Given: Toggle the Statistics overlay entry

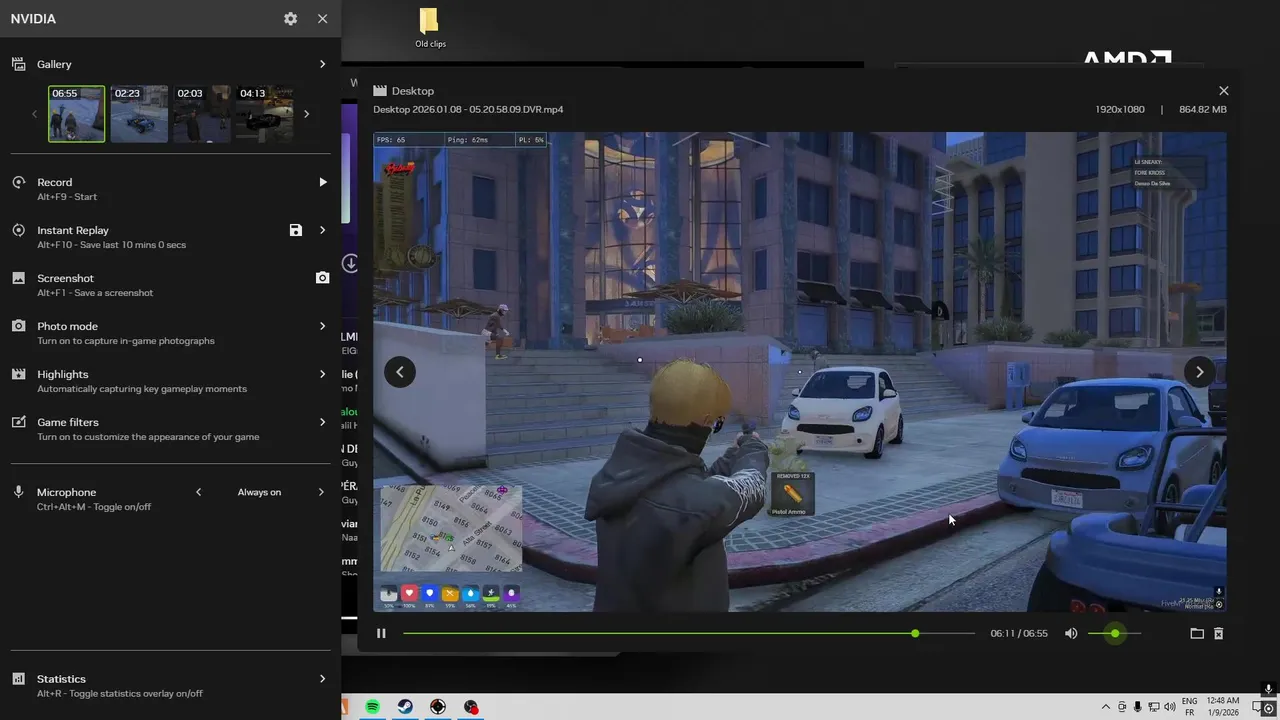Looking at the screenshot, I should 61,679.
